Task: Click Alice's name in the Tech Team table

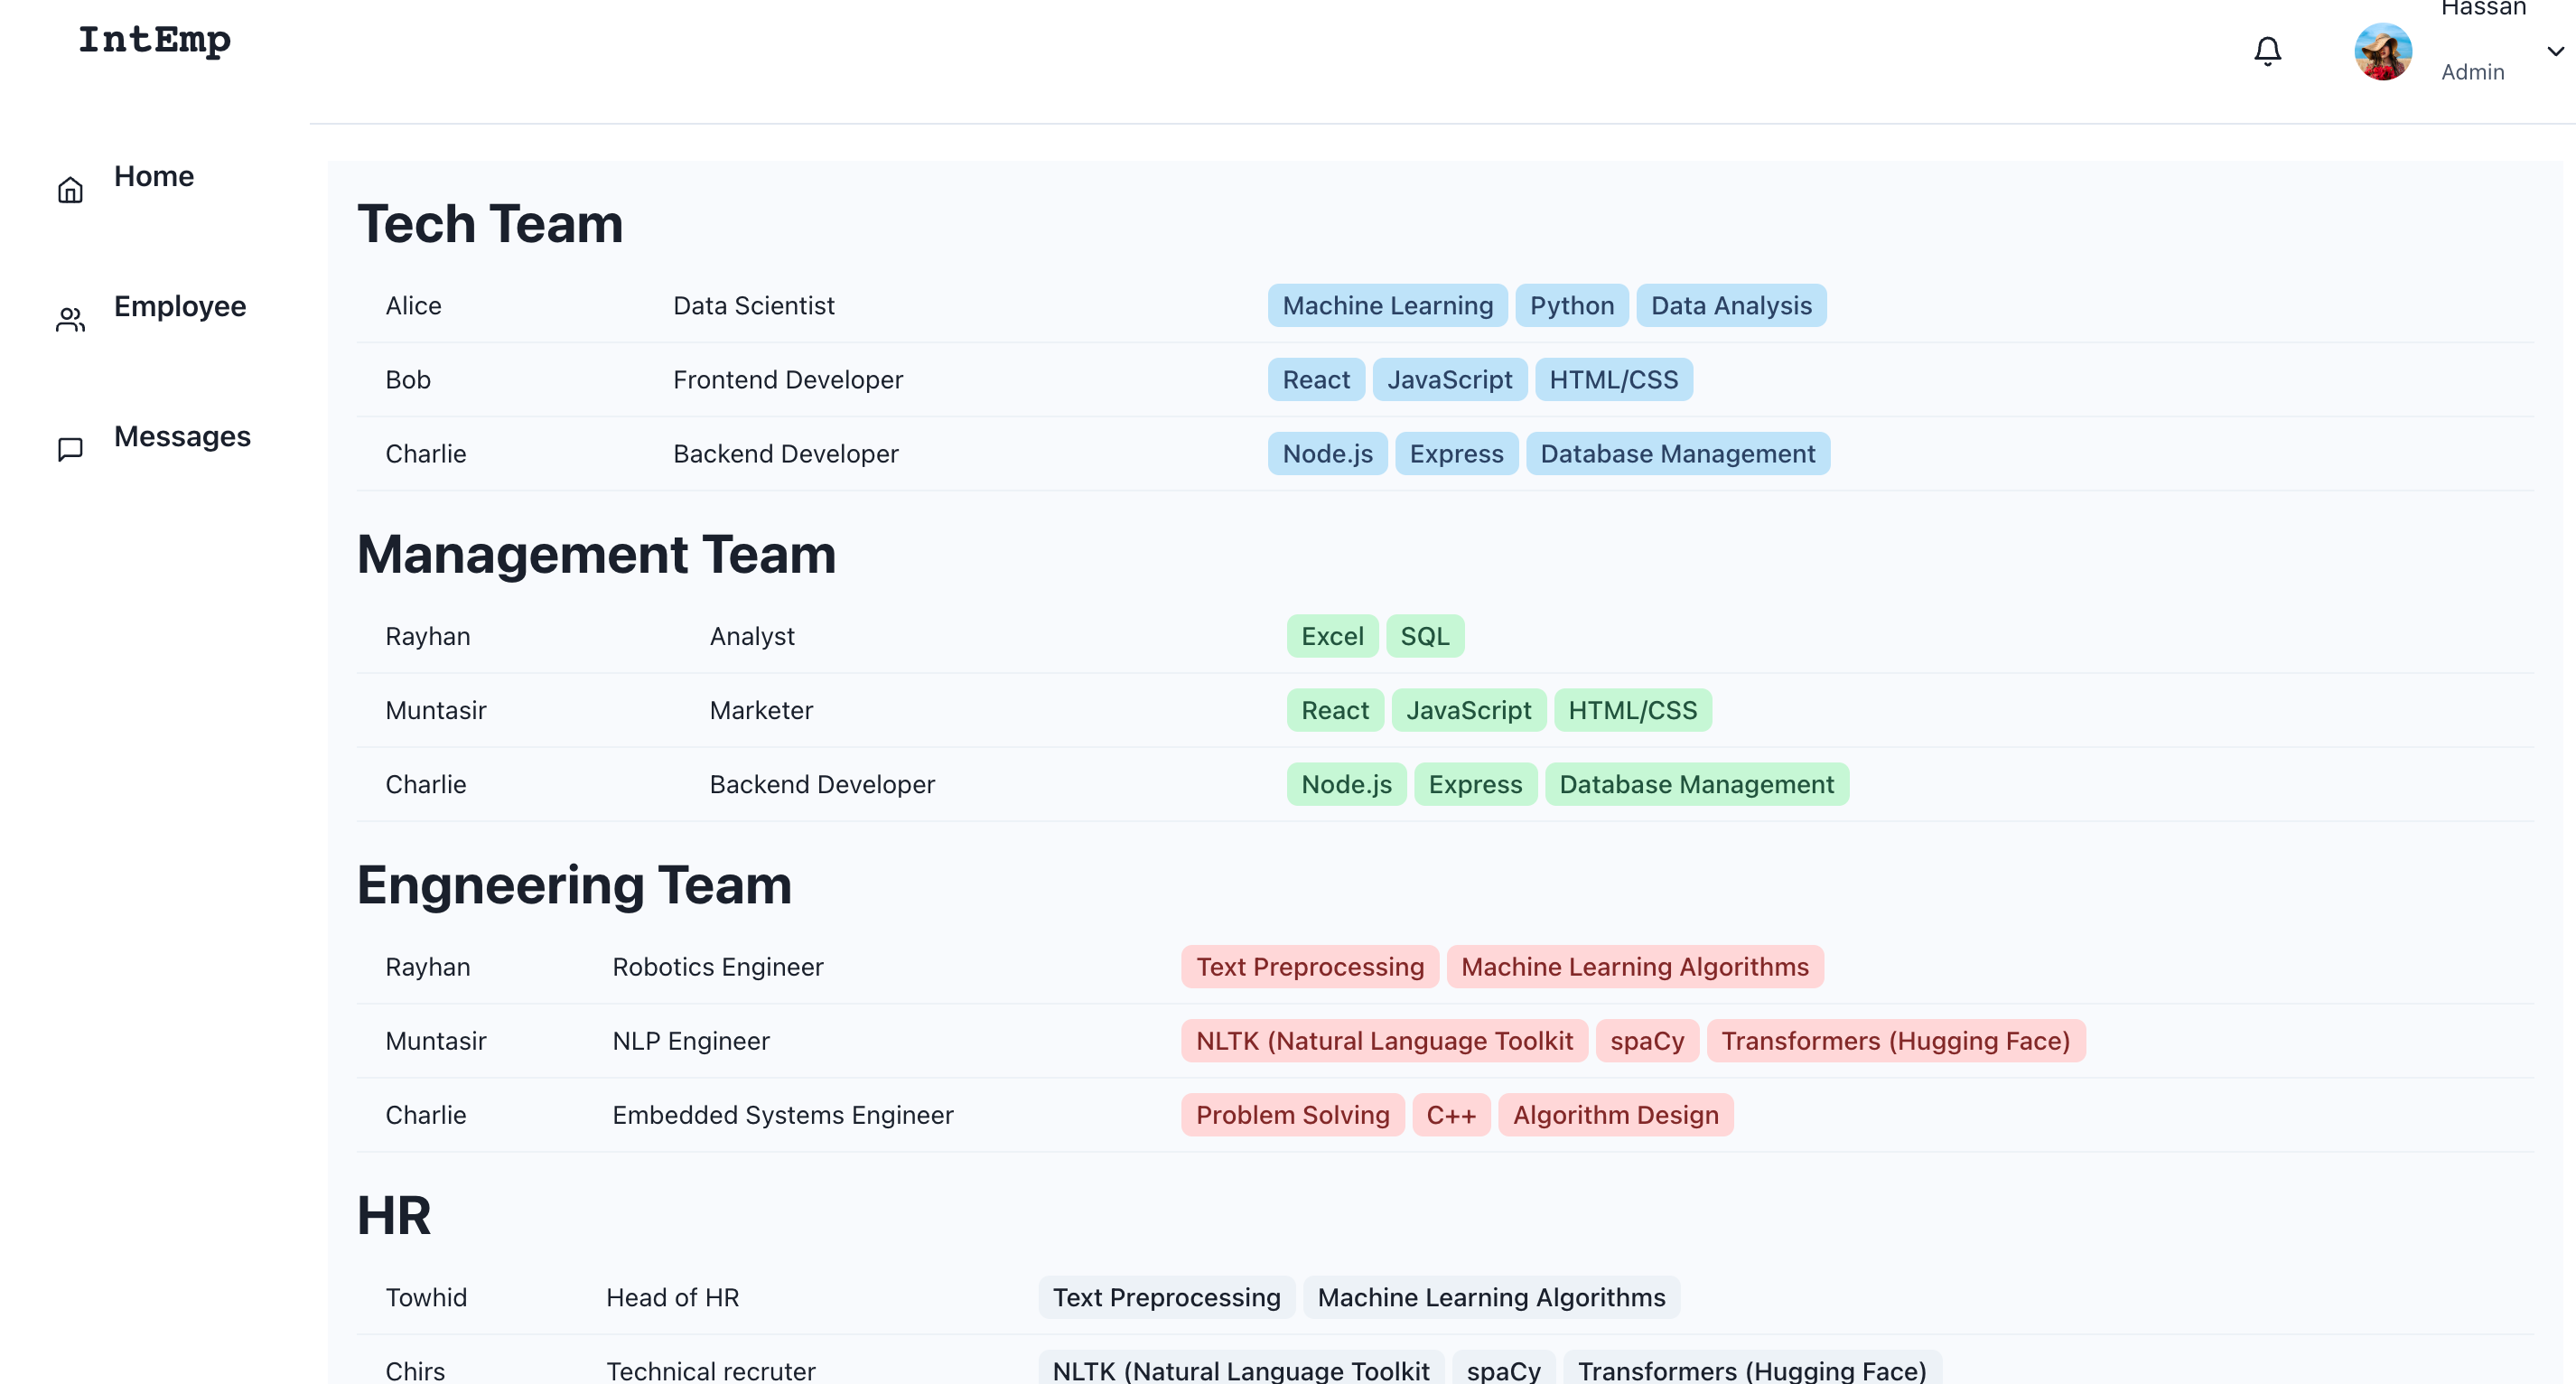Action: [x=413, y=305]
